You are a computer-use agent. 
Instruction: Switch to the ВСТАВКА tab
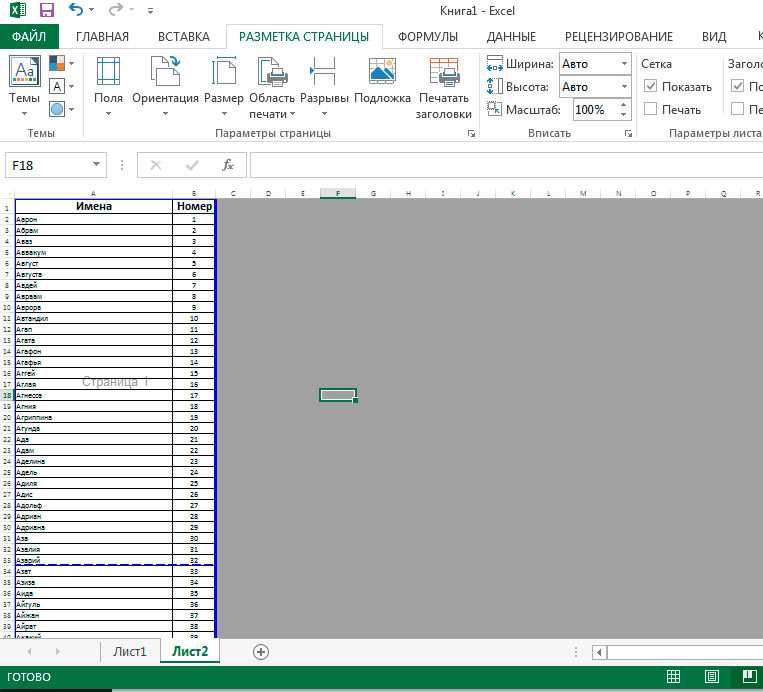[x=183, y=36]
